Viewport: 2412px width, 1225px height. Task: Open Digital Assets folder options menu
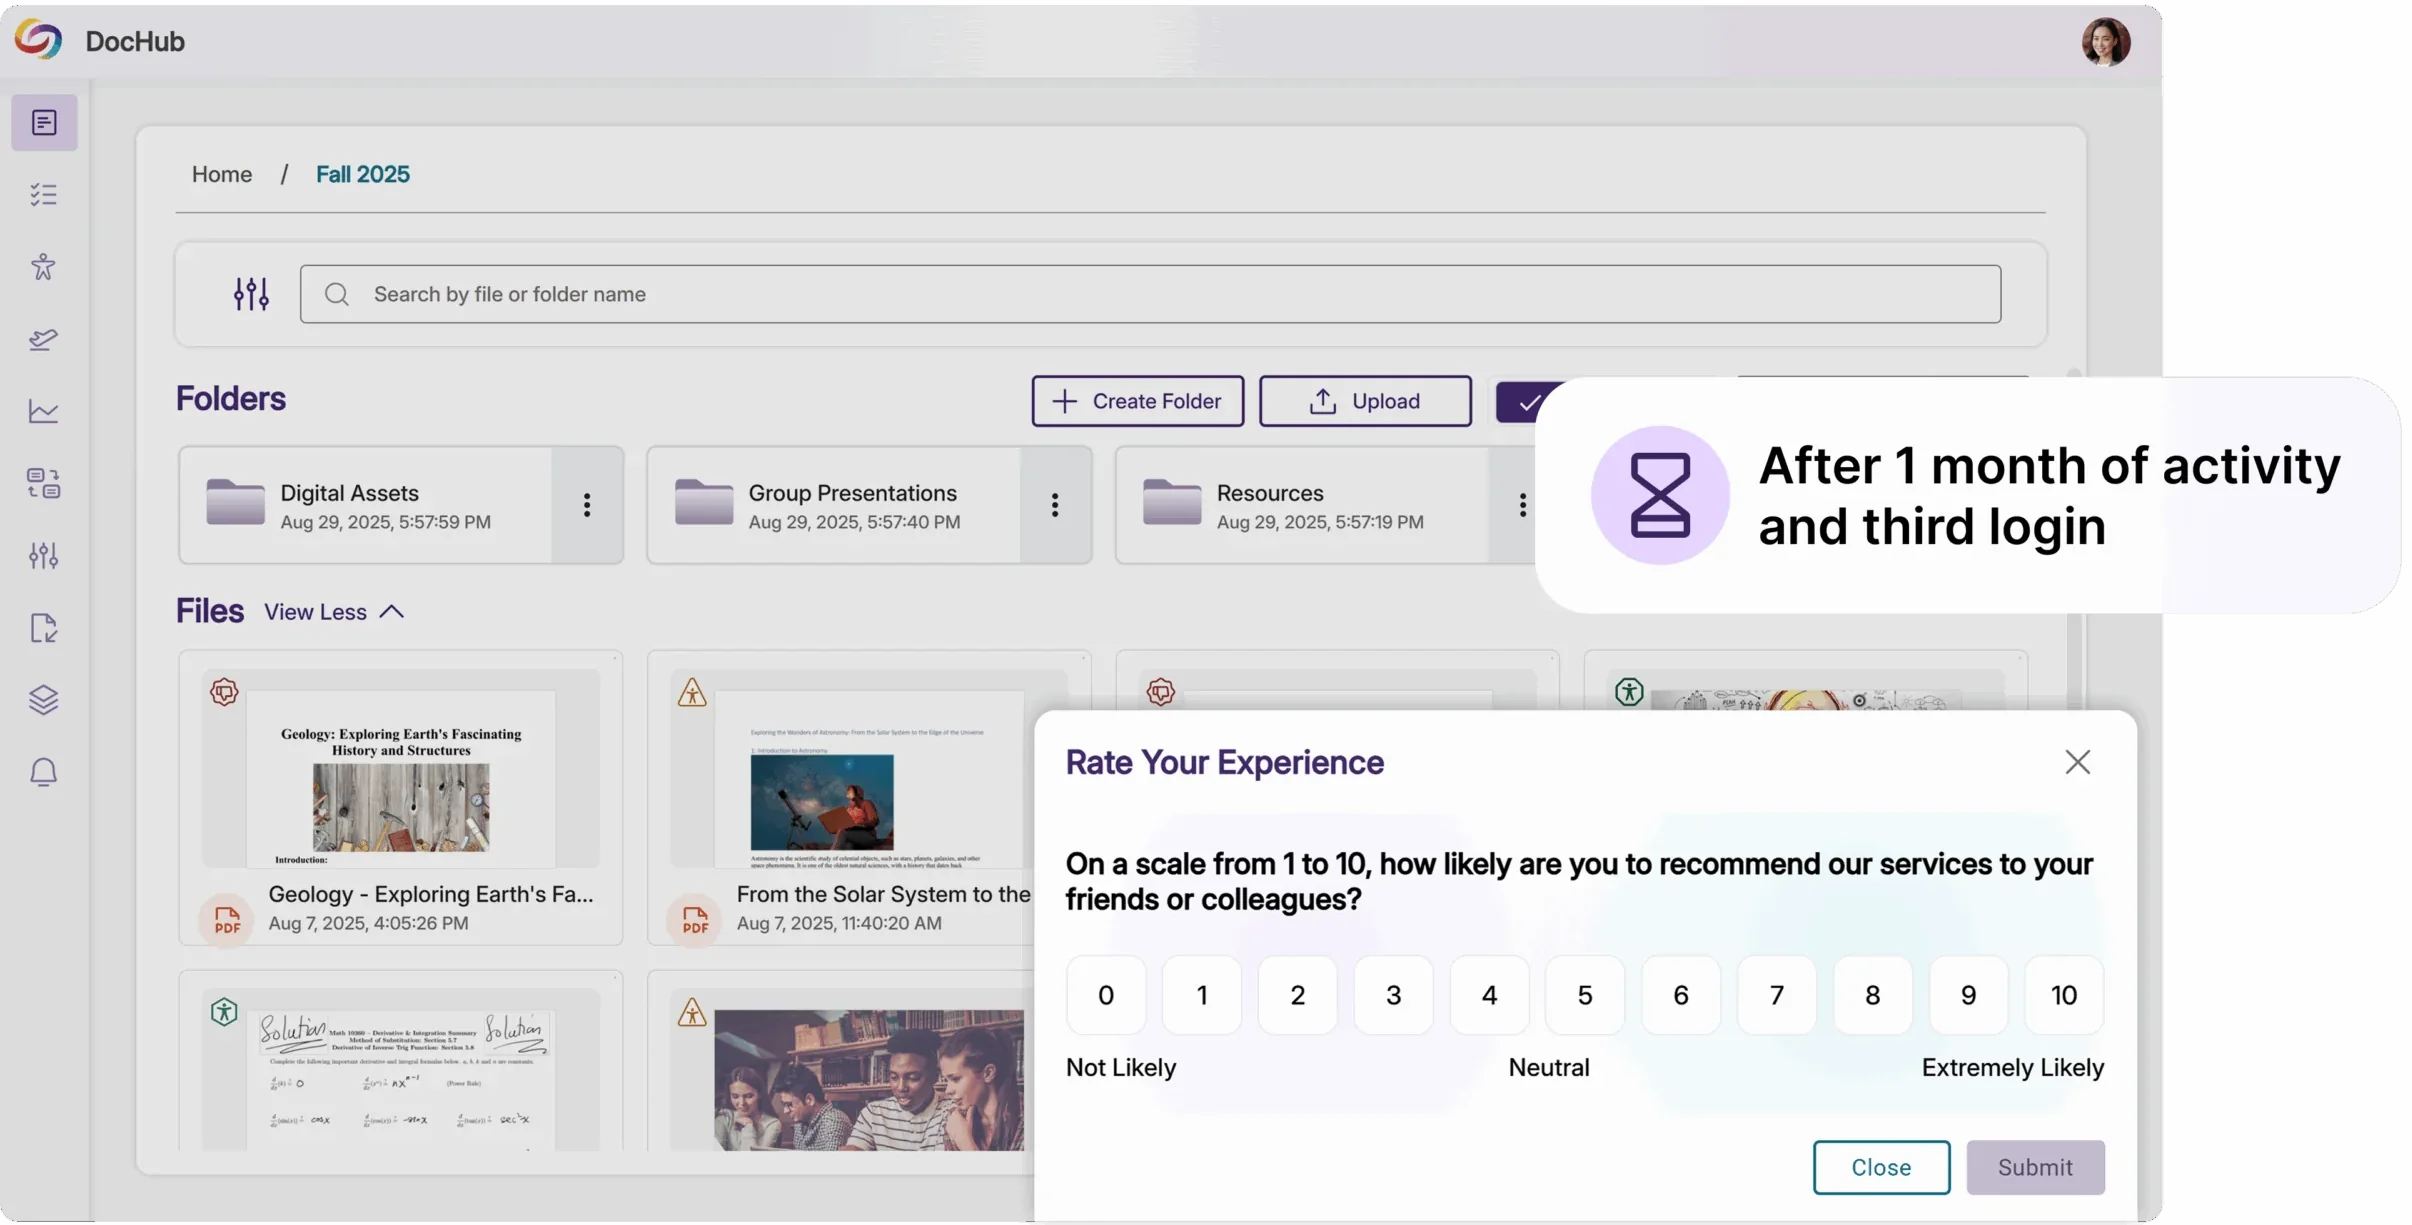(x=587, y=505)
